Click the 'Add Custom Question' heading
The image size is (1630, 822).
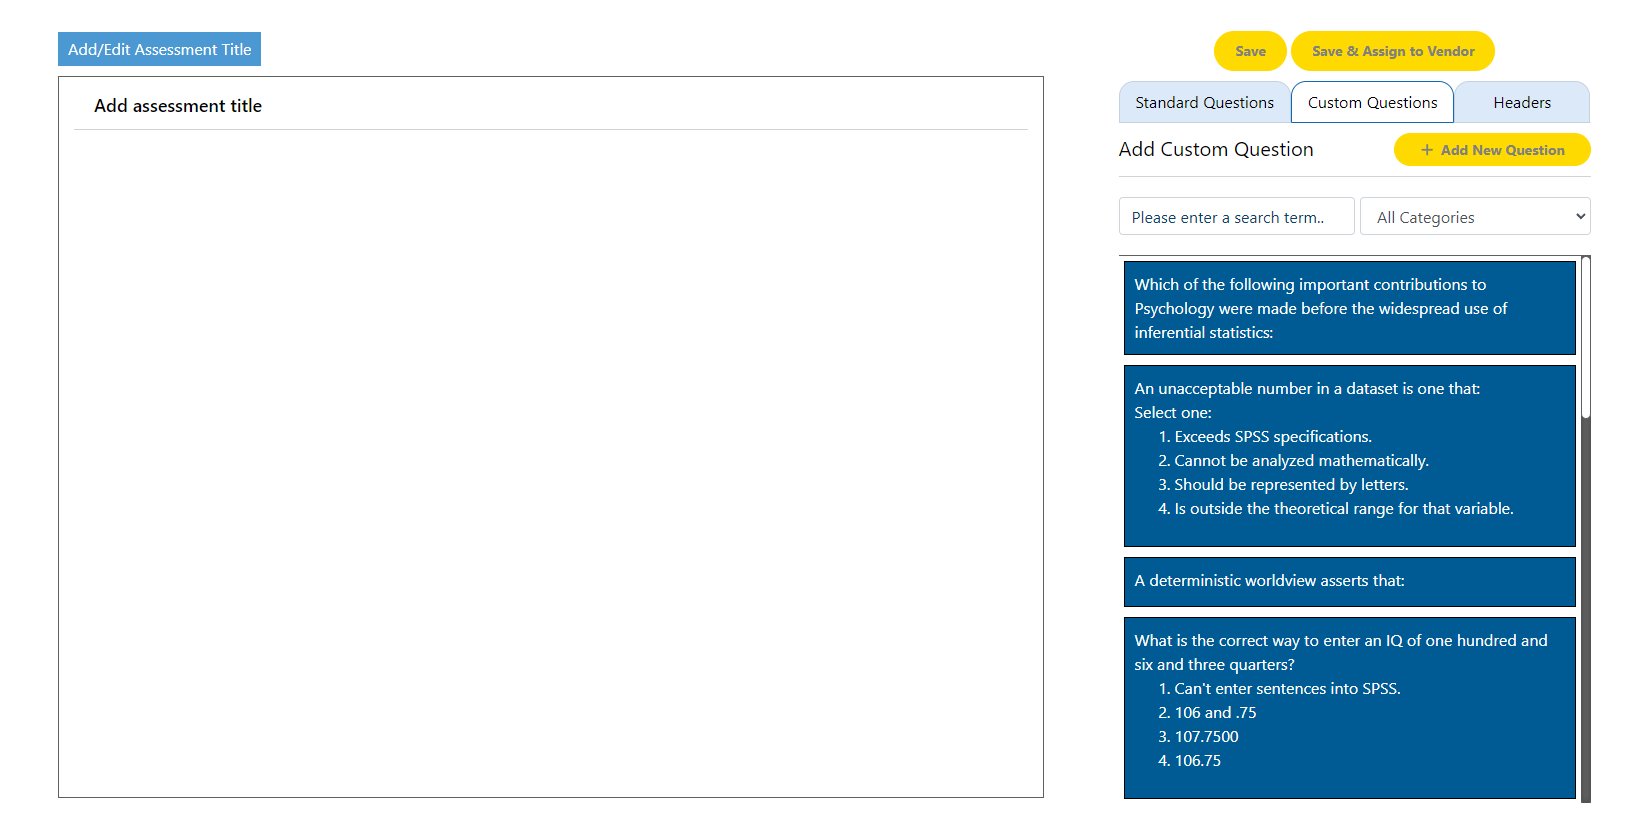tap(1215, 150)
